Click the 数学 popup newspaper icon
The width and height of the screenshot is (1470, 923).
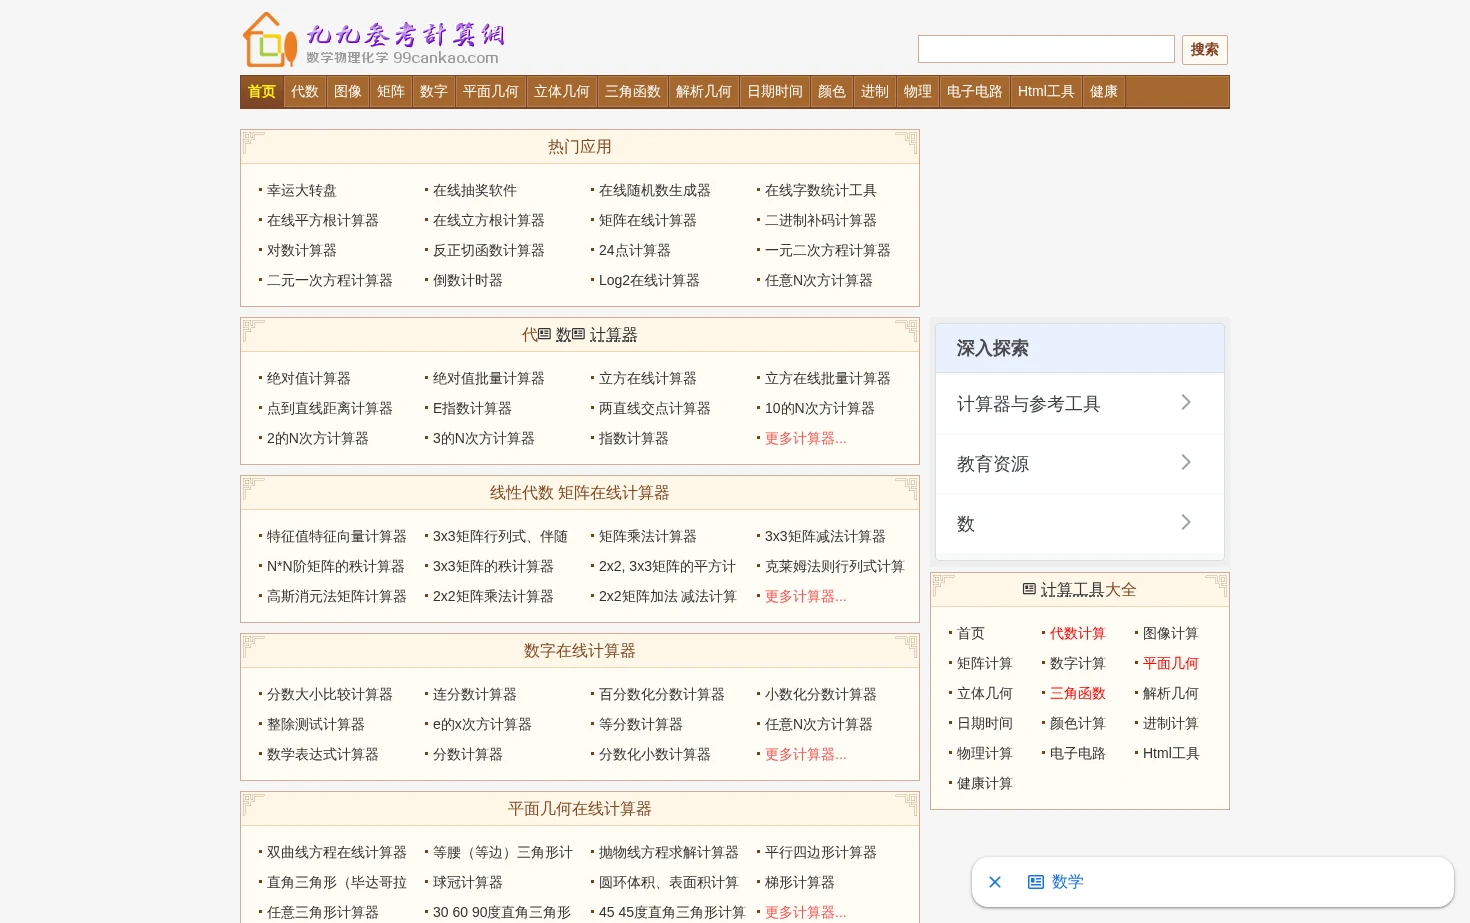coord(1036,882)
